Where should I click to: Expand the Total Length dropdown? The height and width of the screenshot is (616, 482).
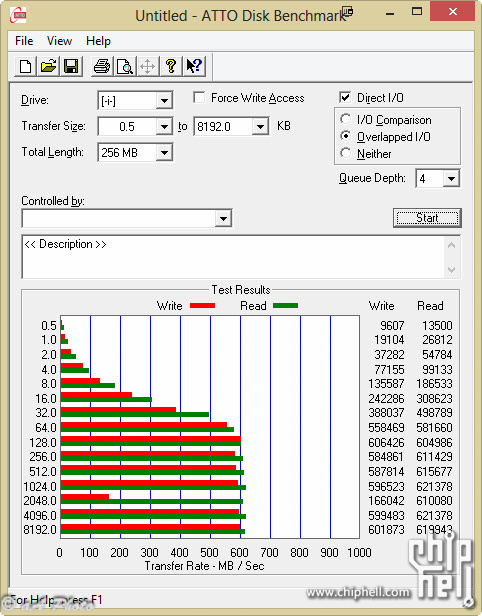[164, 152]
